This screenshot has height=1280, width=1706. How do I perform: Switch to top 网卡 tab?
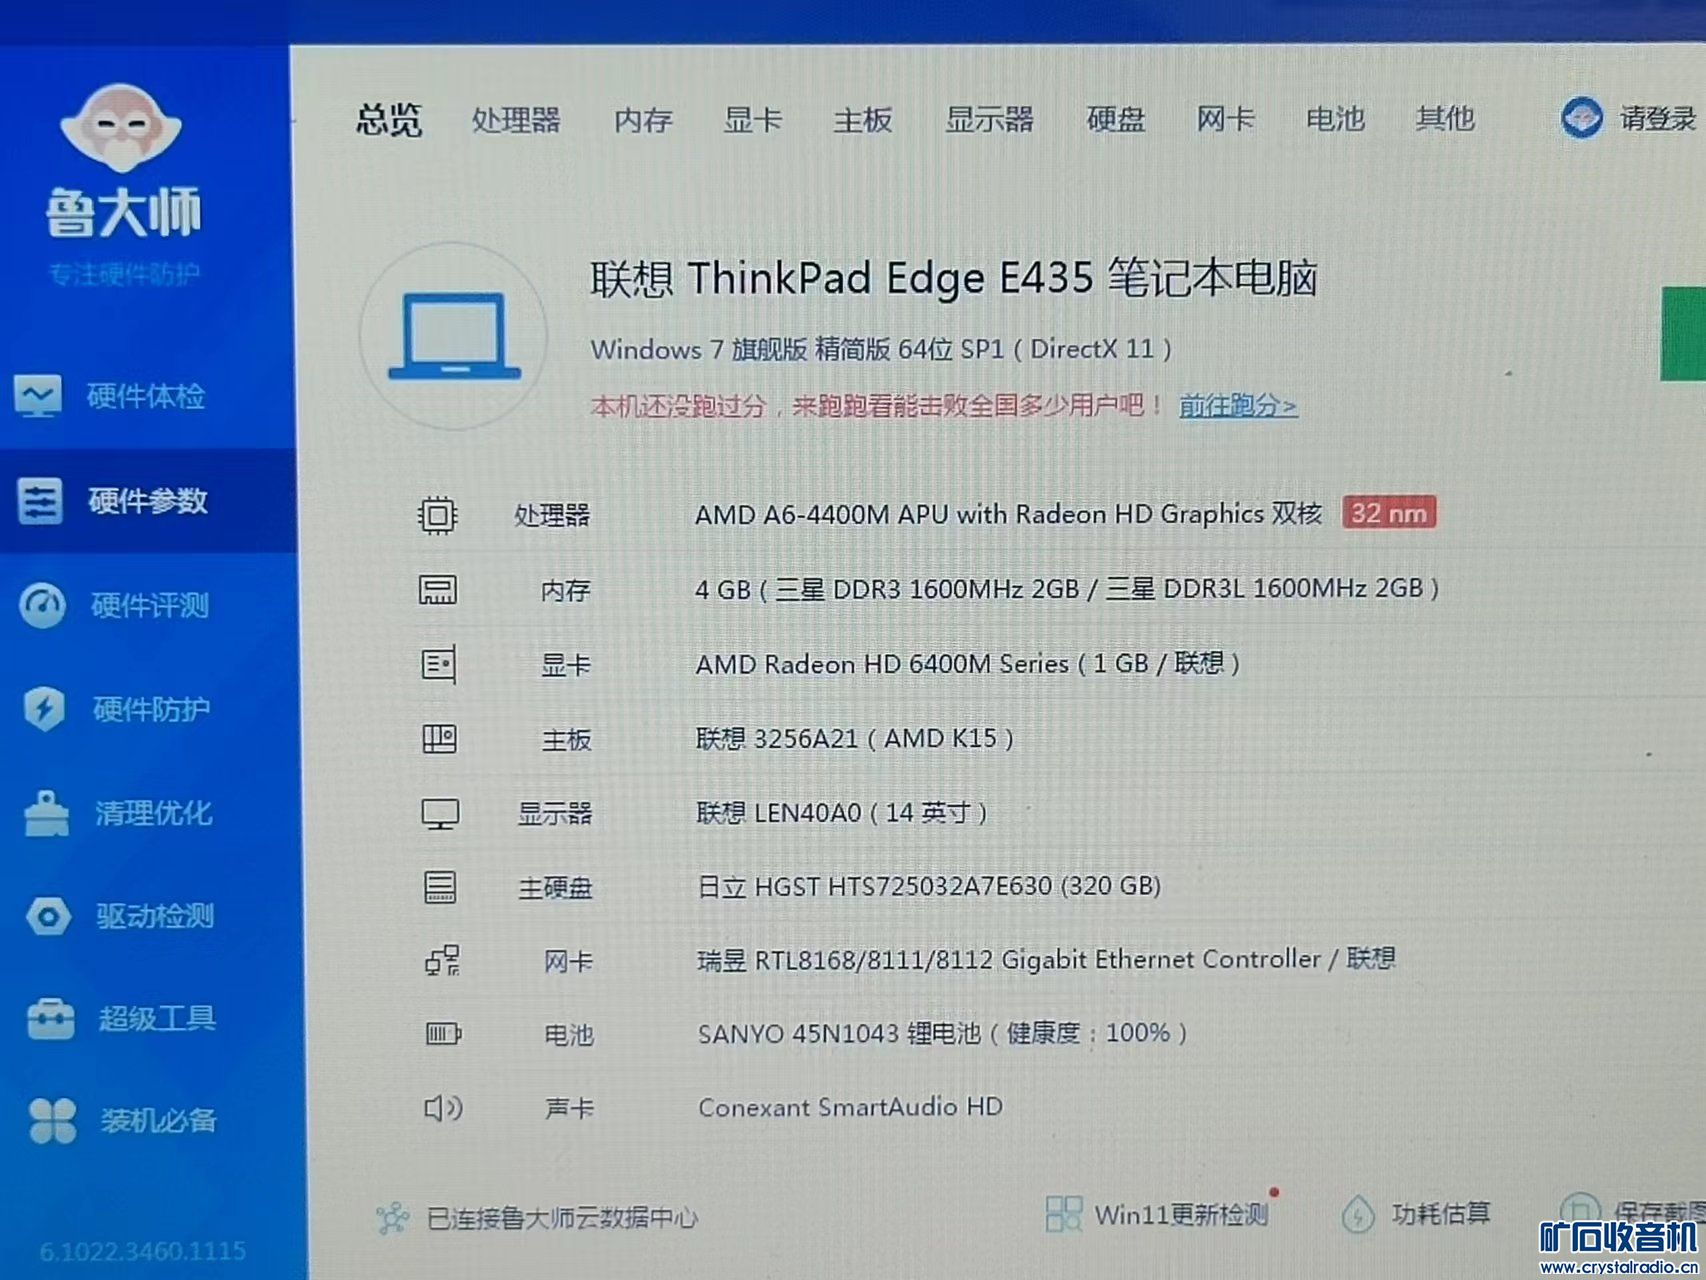click(1225, 119)
